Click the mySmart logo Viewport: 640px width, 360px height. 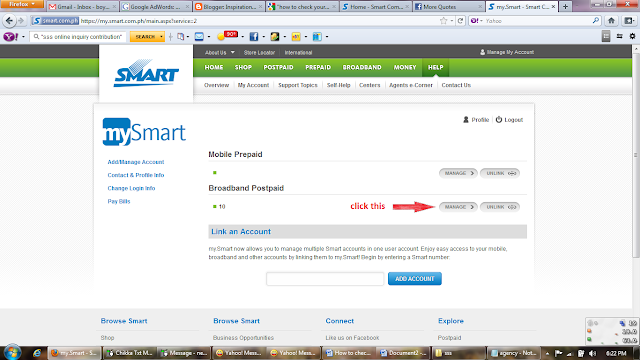pos(144,131)
